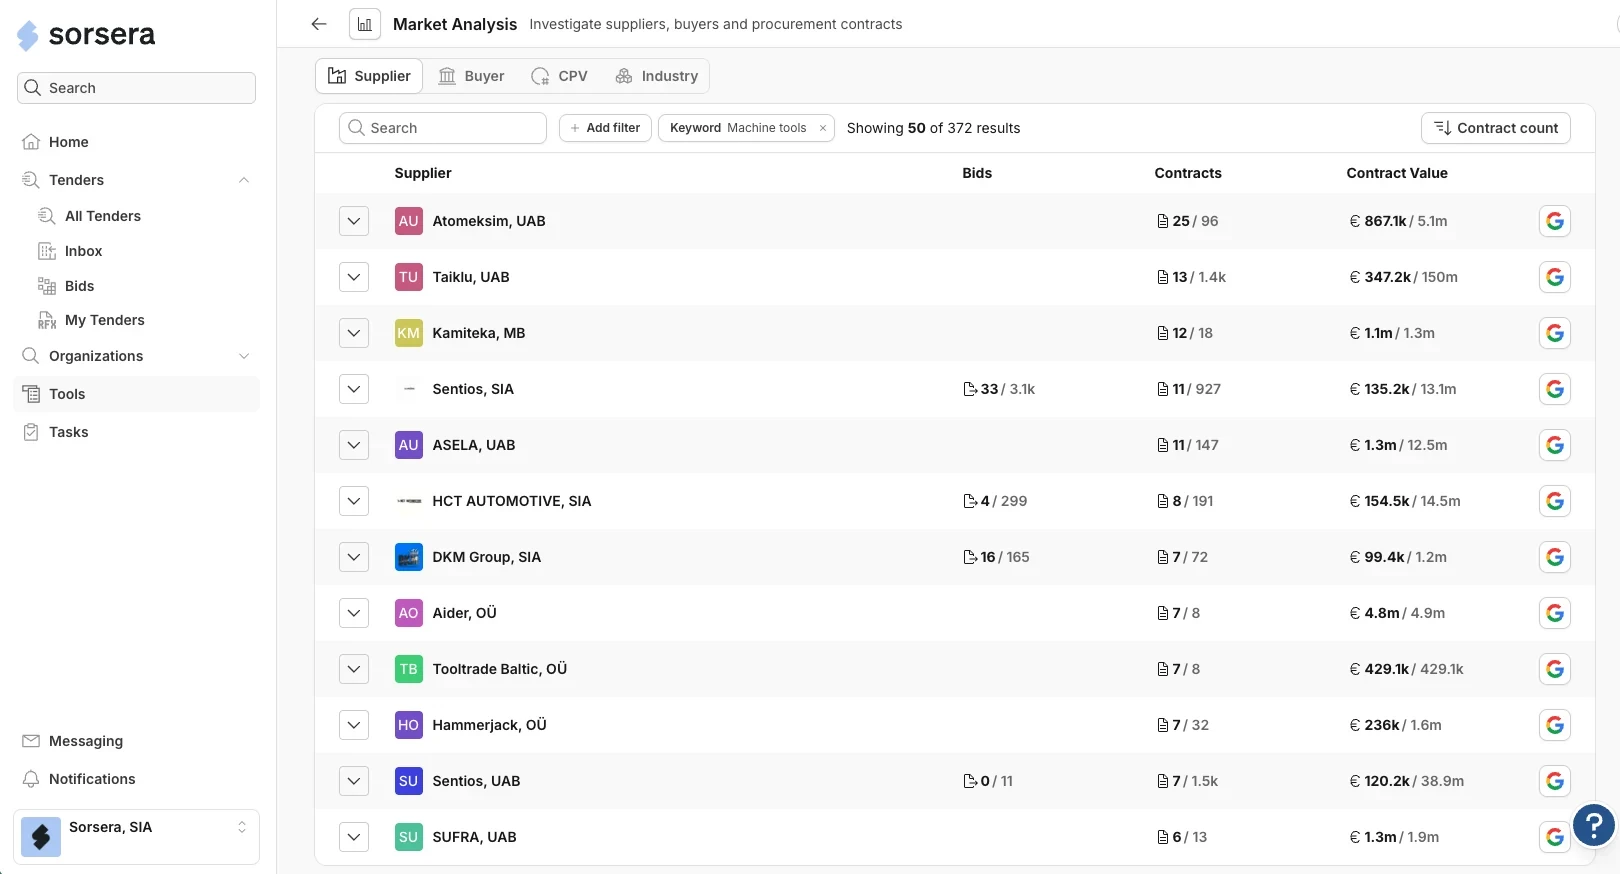The image size is (1620, 874).
Task: Click SUFRA SU avatar icon
Action: (x=408, y=837)
